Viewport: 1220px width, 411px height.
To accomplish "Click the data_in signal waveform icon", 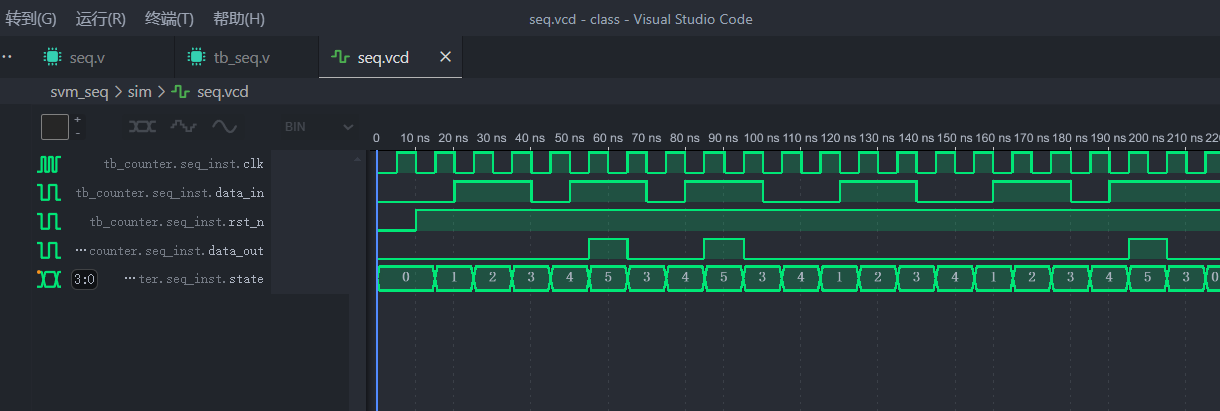I will 48,192.
